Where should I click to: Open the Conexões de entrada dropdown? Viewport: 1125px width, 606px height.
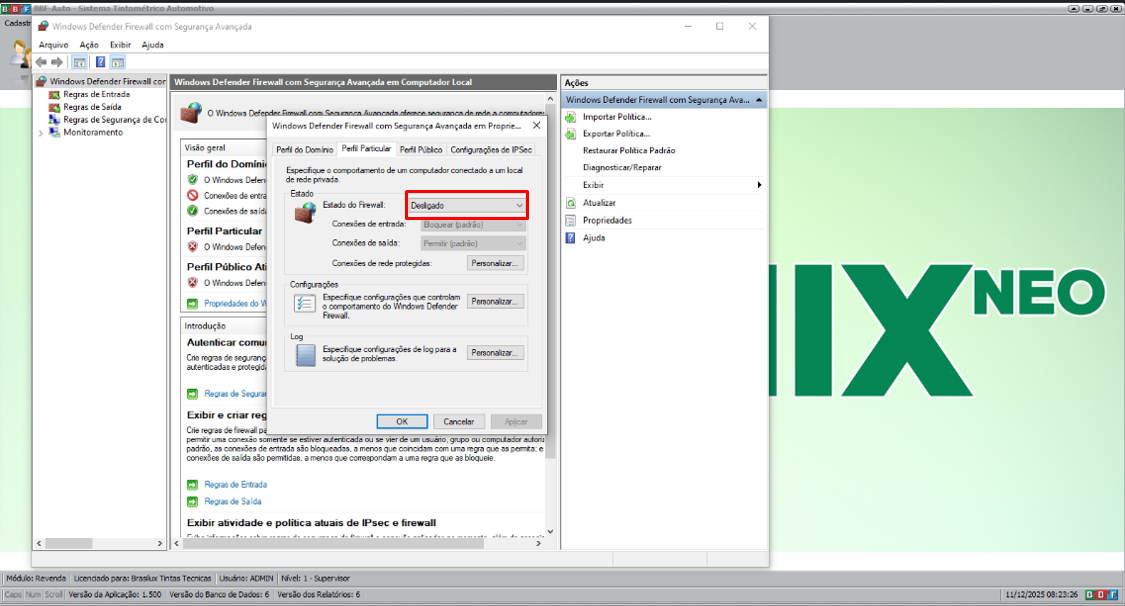473,224
